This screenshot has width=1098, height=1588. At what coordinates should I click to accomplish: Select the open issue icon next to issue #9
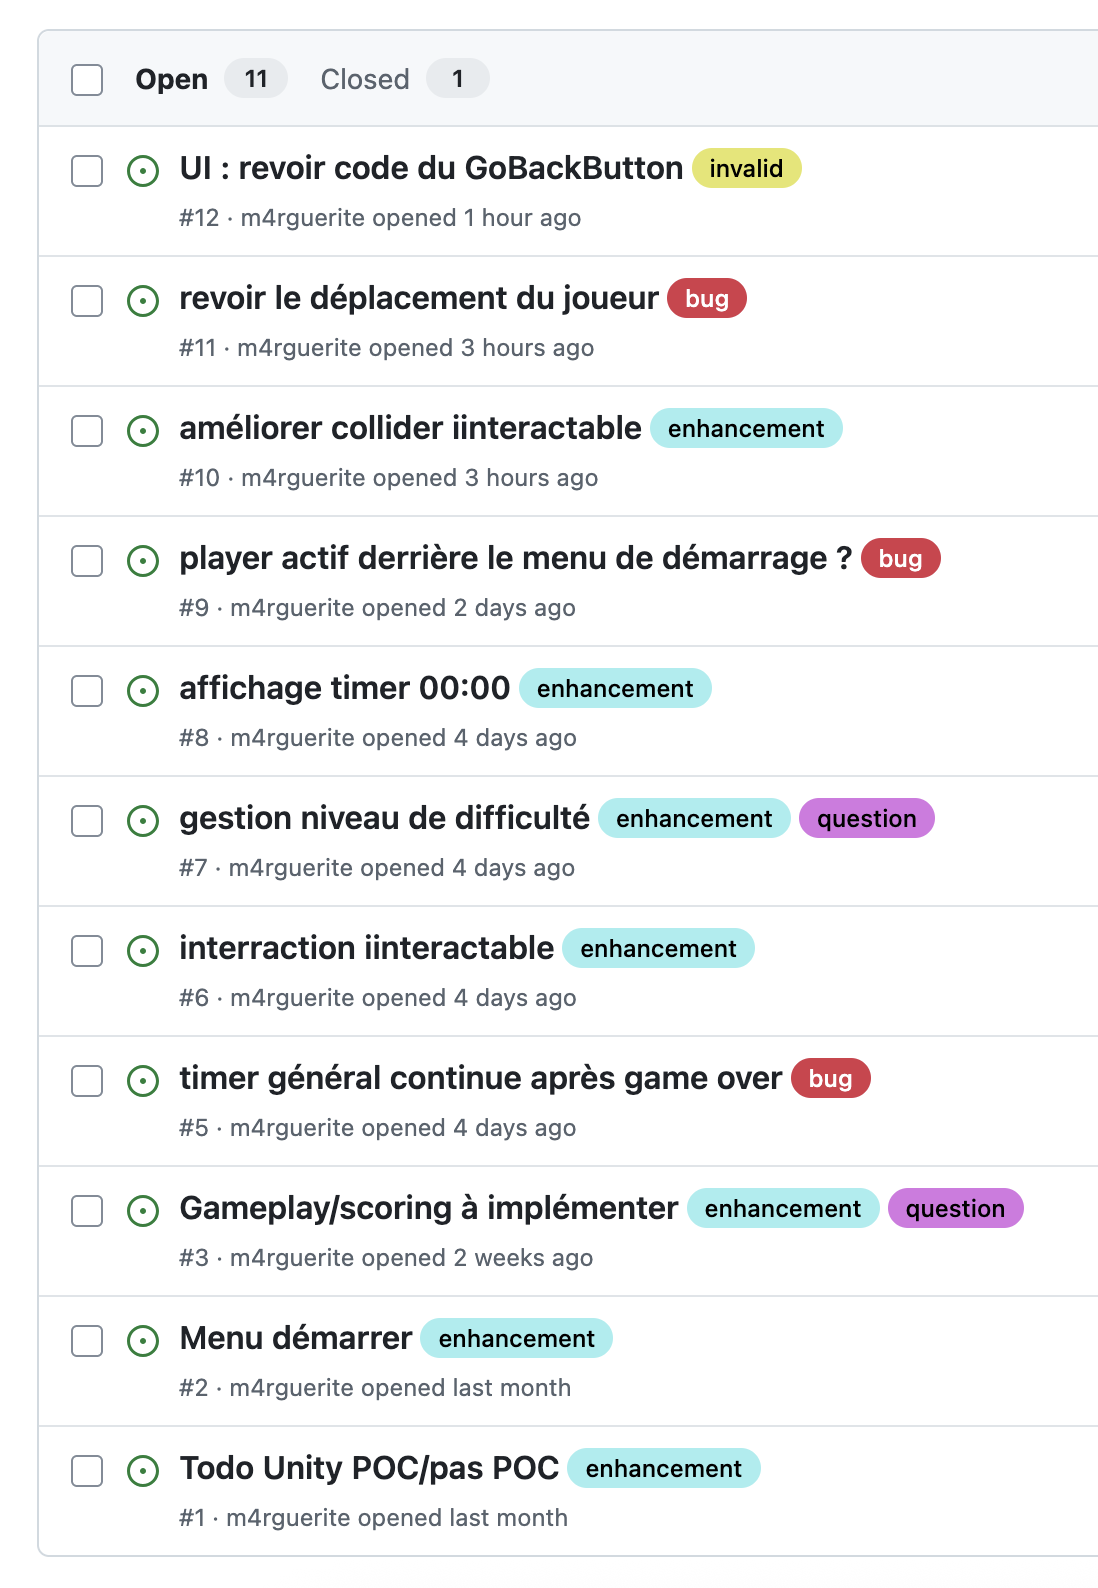[143, 561]
